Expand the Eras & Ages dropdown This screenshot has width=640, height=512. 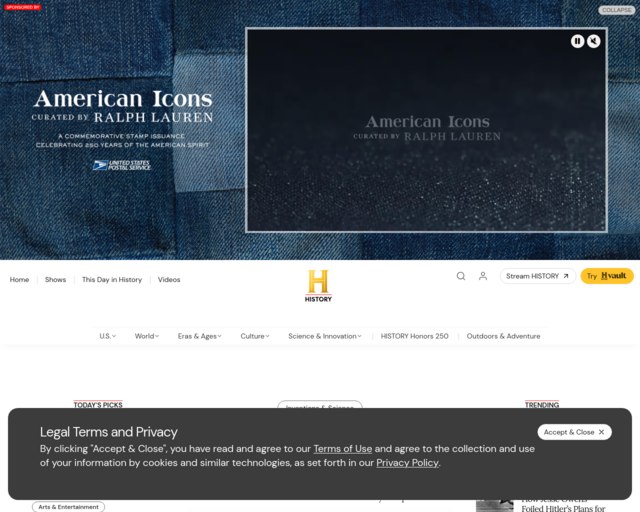pos(200,336)
